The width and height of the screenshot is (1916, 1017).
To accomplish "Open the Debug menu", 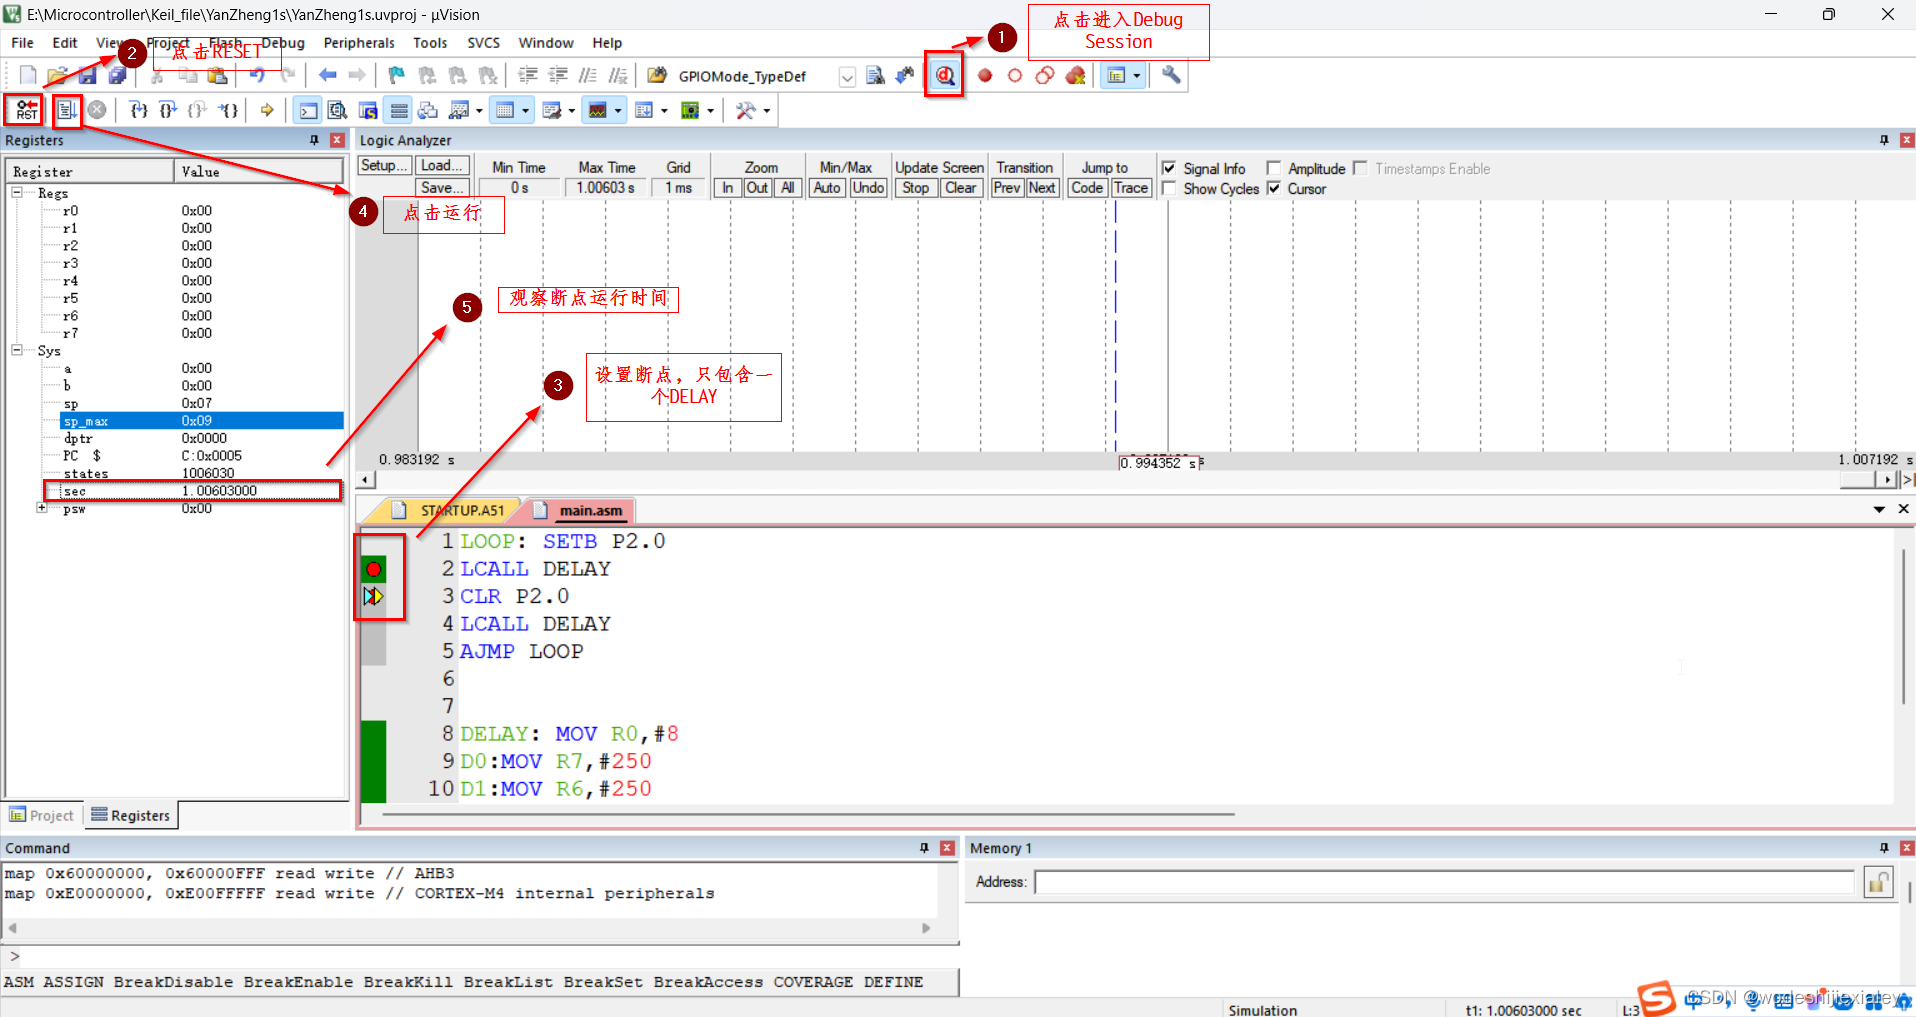I will 283,43.
